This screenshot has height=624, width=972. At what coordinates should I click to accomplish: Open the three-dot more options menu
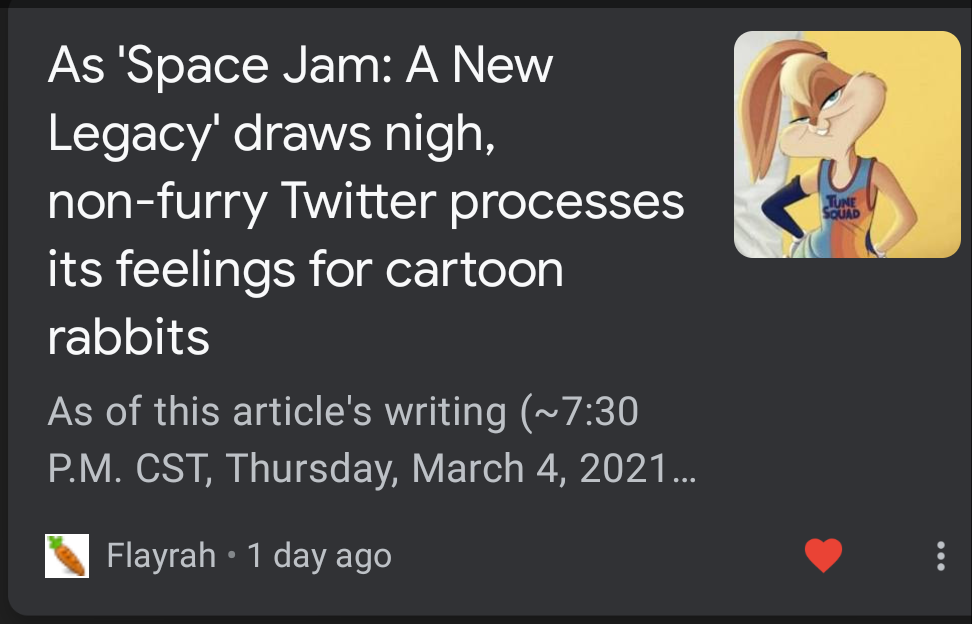940,555
